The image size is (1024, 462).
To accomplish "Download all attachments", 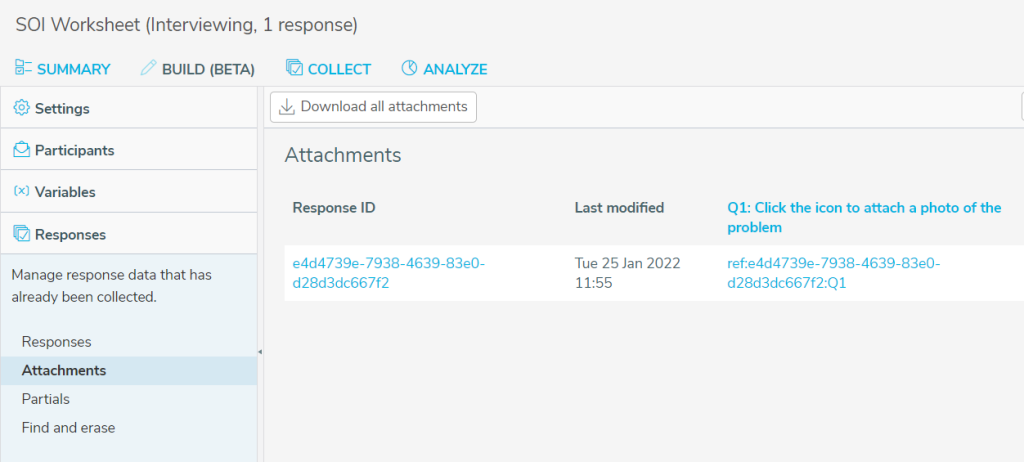I will coord(373,107).
